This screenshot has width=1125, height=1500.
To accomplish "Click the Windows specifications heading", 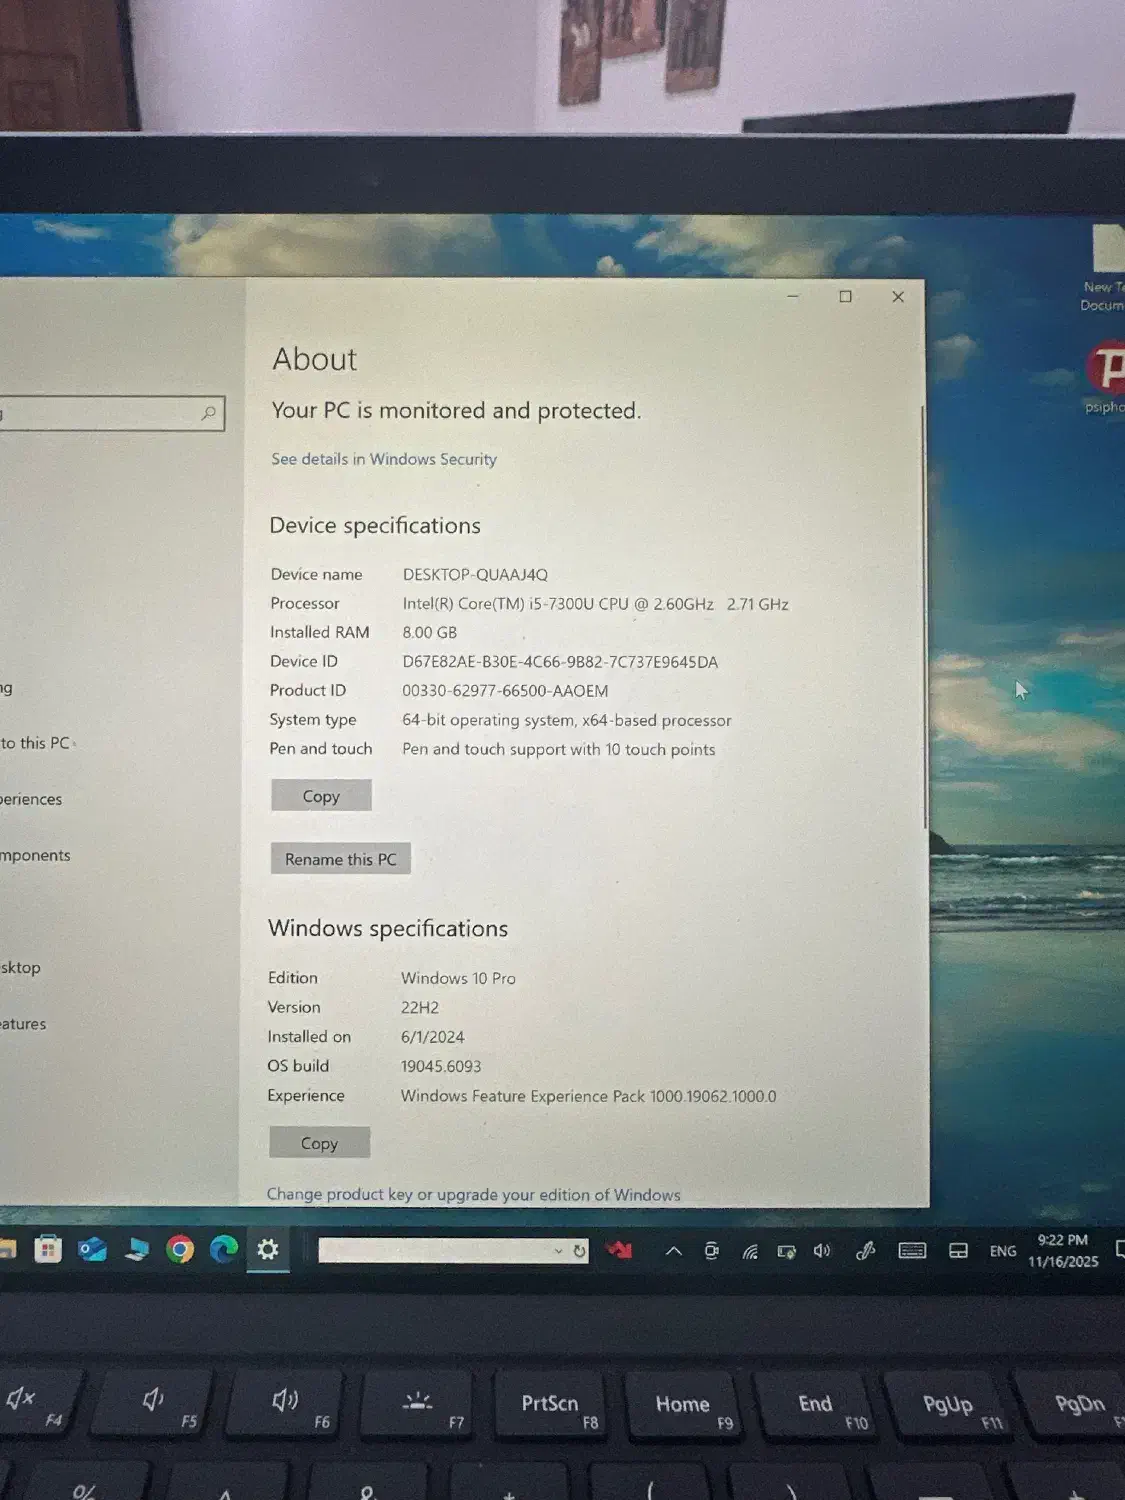I will pos(388,929).
